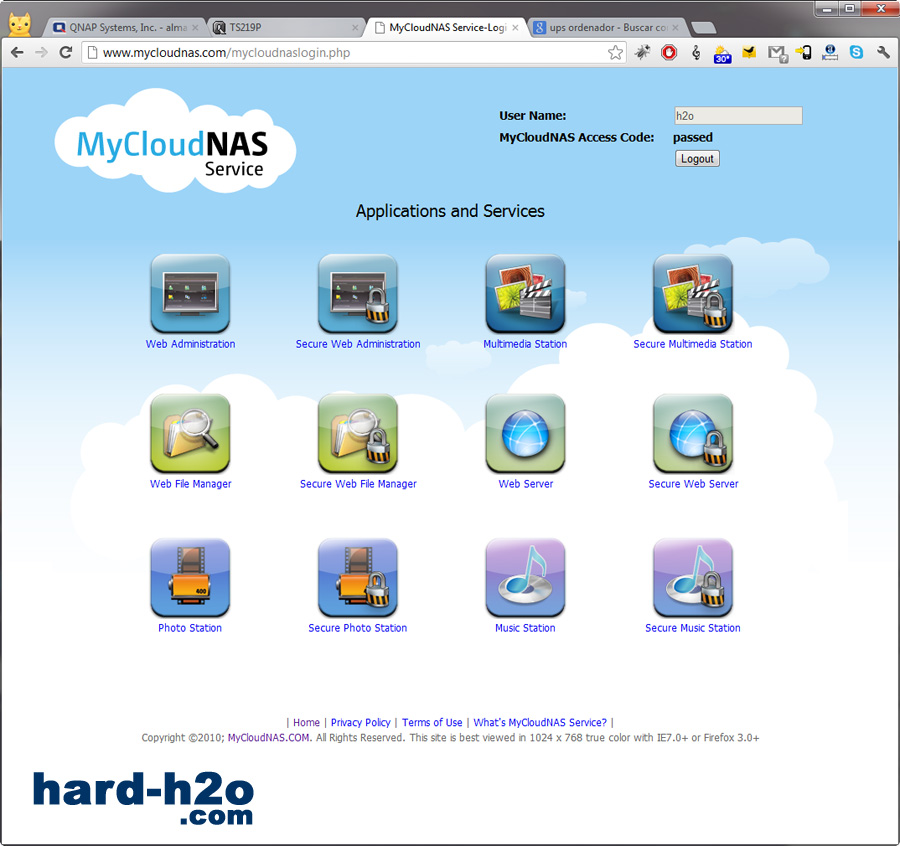
Task: Close the TS219P tab
Action: (x=355, y=28)
